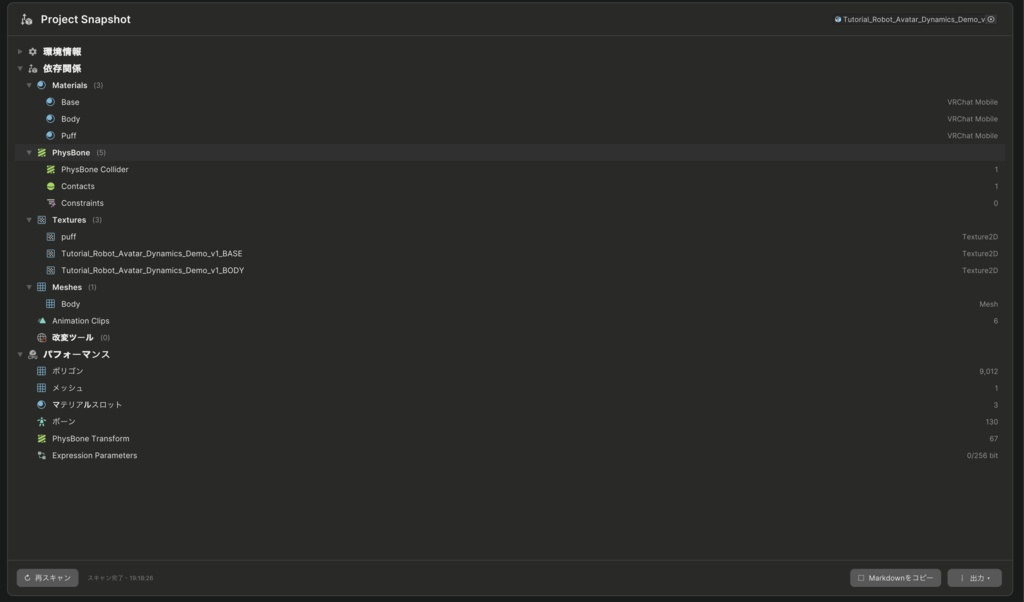Screen dimensions: 1024x602
Task: Click Markdownをコピー button
Action: click(x=895, y=578)
